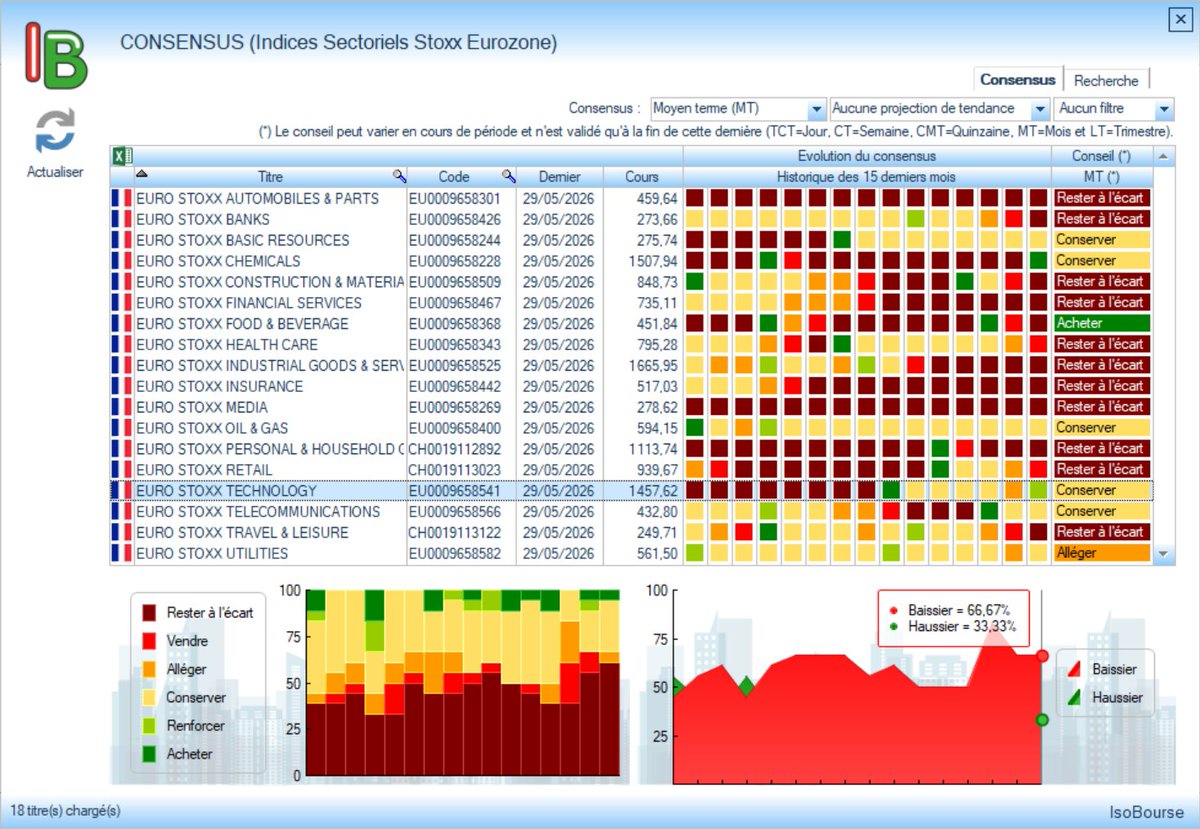Click the Alléger legend swatch
Image resolution: width=1200 pixels, height=829 pixels.
click(x=149, y=669)
